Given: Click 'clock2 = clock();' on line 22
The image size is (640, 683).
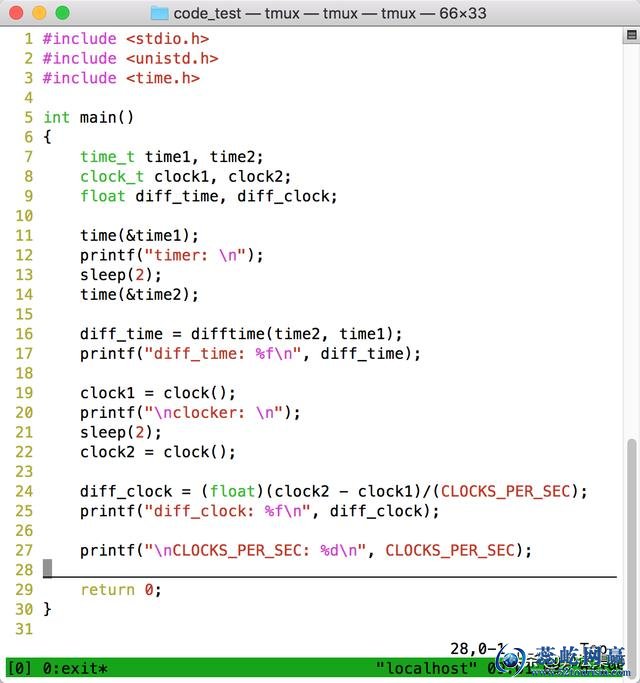Looking at the screenshot, I should click(158, 452).
